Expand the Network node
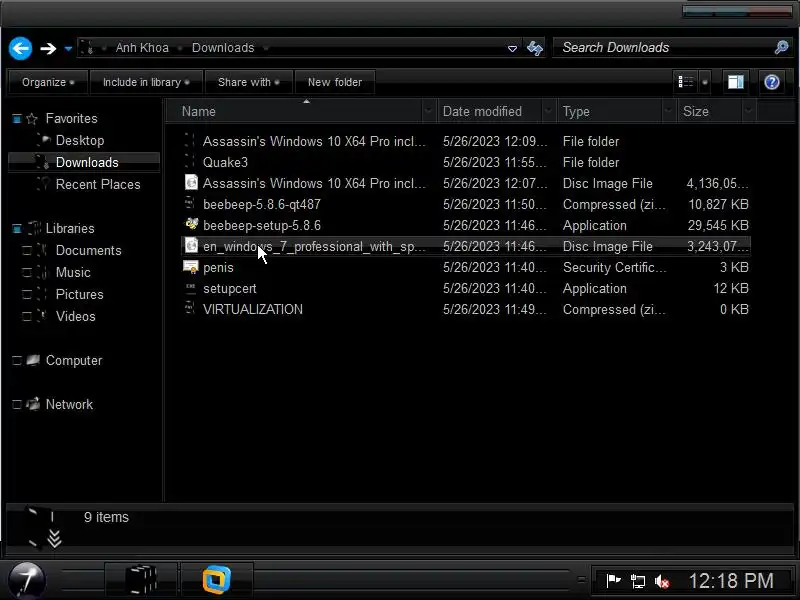 (x=17, y=405)
